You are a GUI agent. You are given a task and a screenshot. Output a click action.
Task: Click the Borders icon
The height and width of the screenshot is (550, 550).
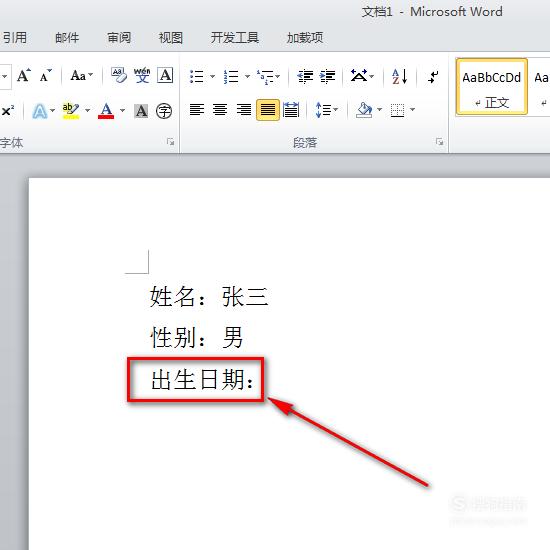click(x=397, y=110)
